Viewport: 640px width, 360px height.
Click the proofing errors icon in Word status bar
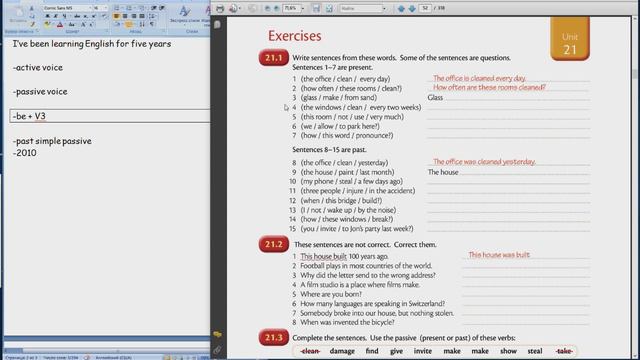click(87, 358)
